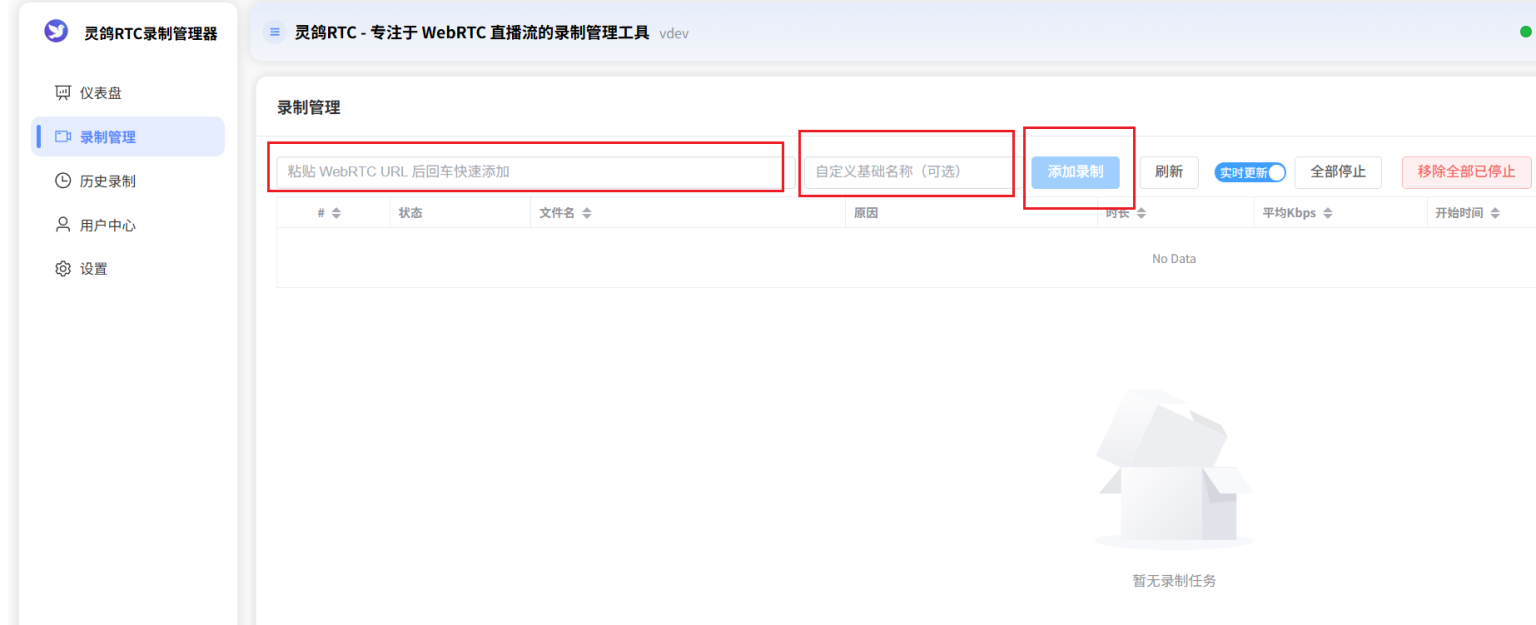Click the 仪表盘 dashboard icon
This screenshot has width=1536, height=625.
pos(63,93)
